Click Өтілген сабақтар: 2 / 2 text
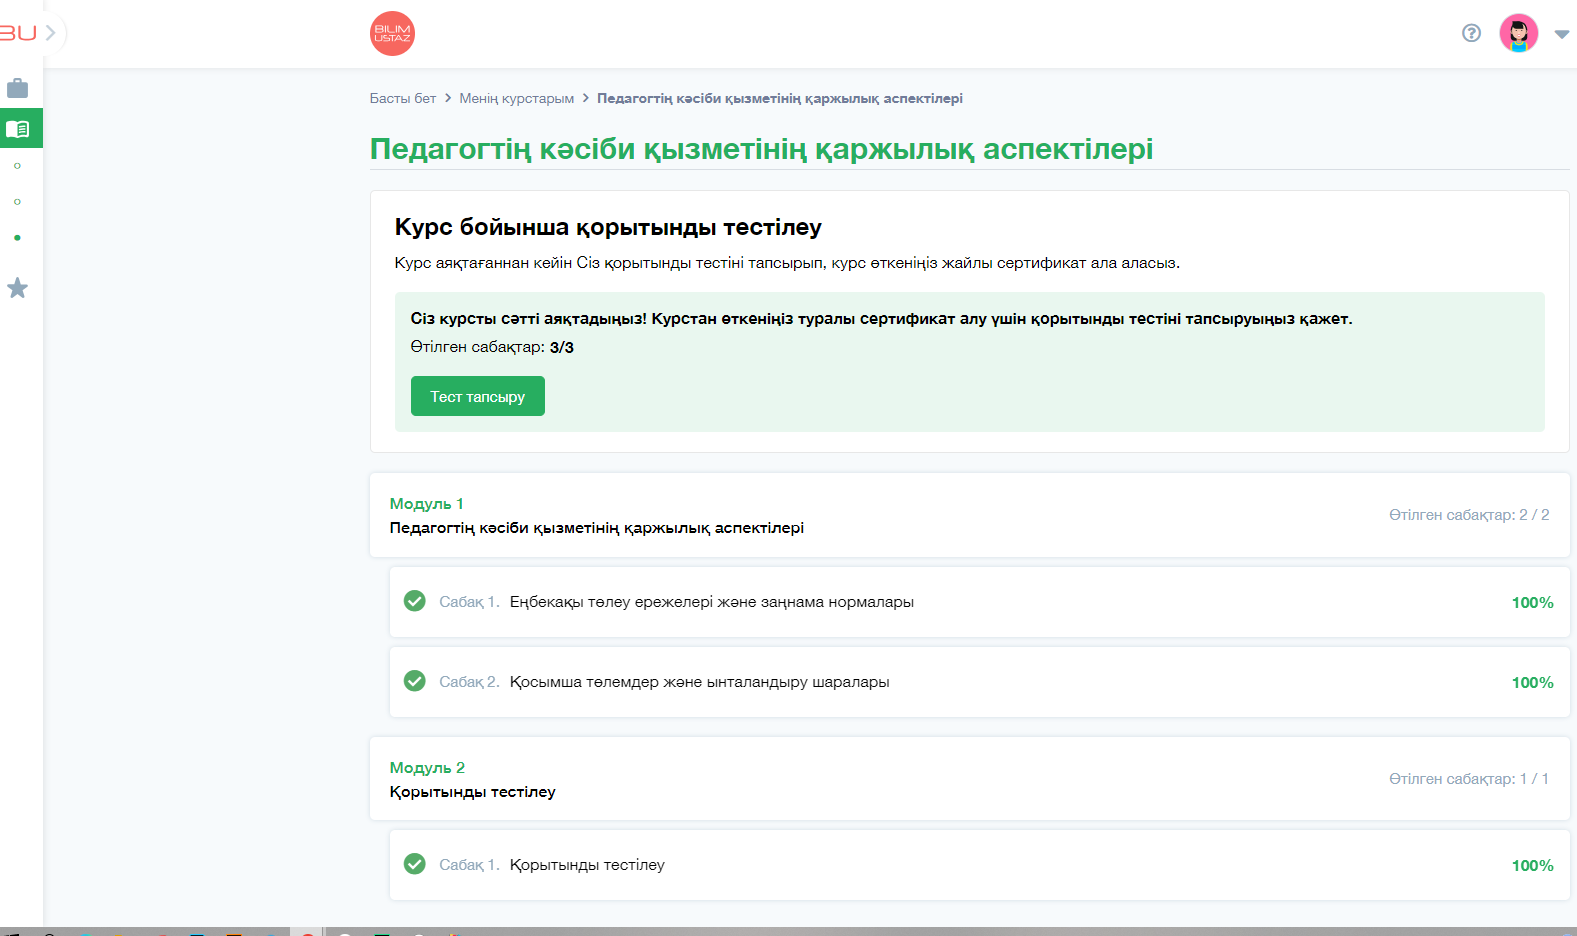The width and height of the screenshot is (1577, 936). click(x=1469, y=515)
